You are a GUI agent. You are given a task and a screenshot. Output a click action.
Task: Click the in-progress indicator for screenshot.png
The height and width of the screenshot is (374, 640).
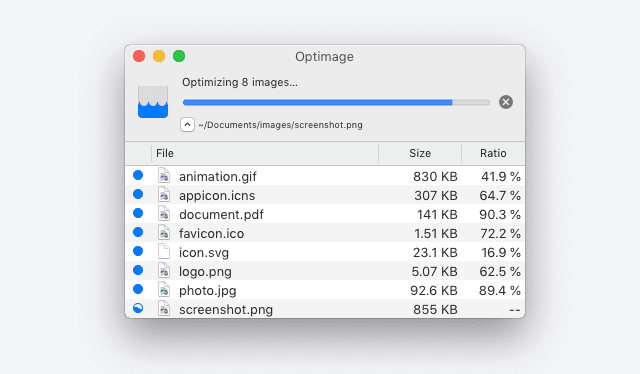138,308
